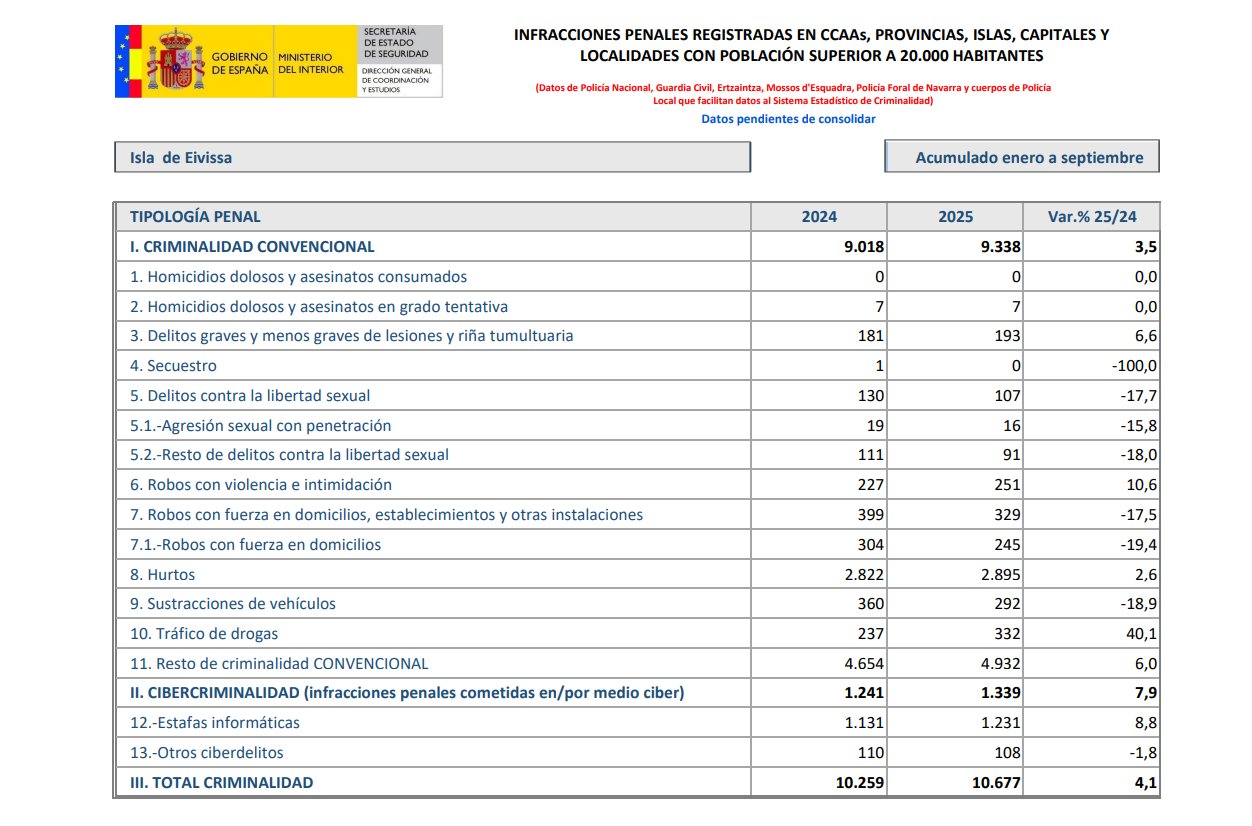
Task: Select the III. TOTAL CRIMINALIDAD row label
Action: point(221,783)
